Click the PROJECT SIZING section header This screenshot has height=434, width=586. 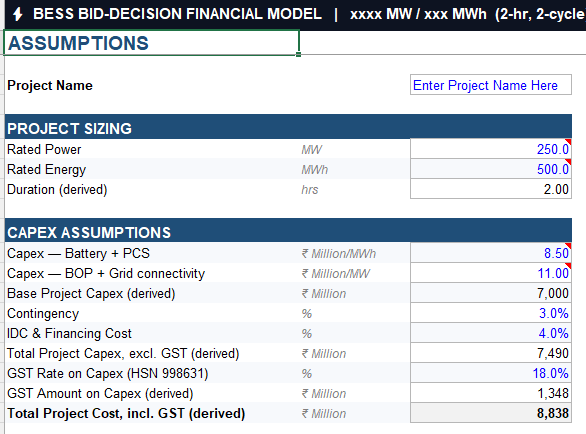pos(288,127)
